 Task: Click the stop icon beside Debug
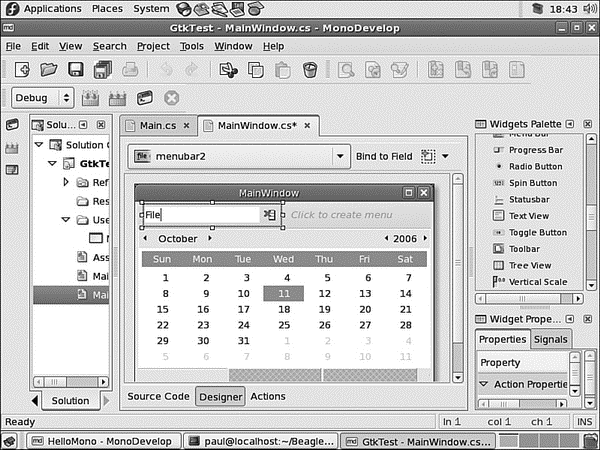pyautogui.click(x=171, y=98)
